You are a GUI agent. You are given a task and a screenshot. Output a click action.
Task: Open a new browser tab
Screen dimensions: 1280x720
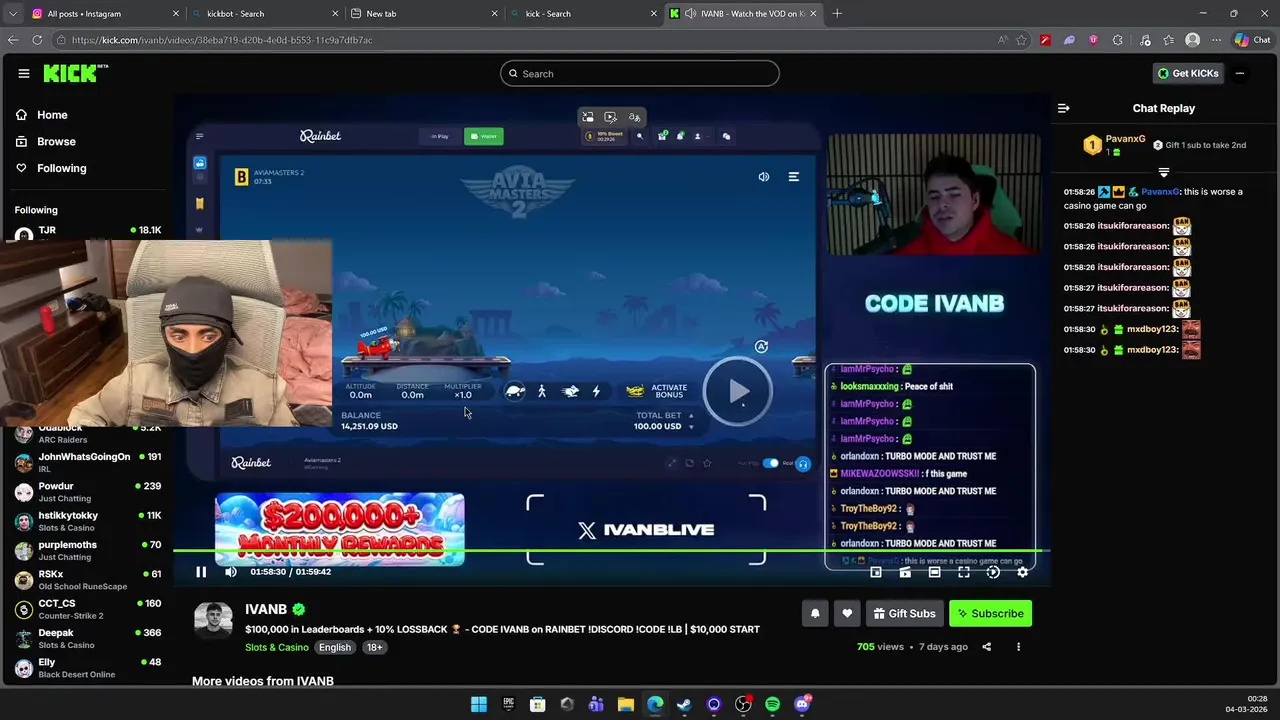pyautogui.click(x=837, y=14)
